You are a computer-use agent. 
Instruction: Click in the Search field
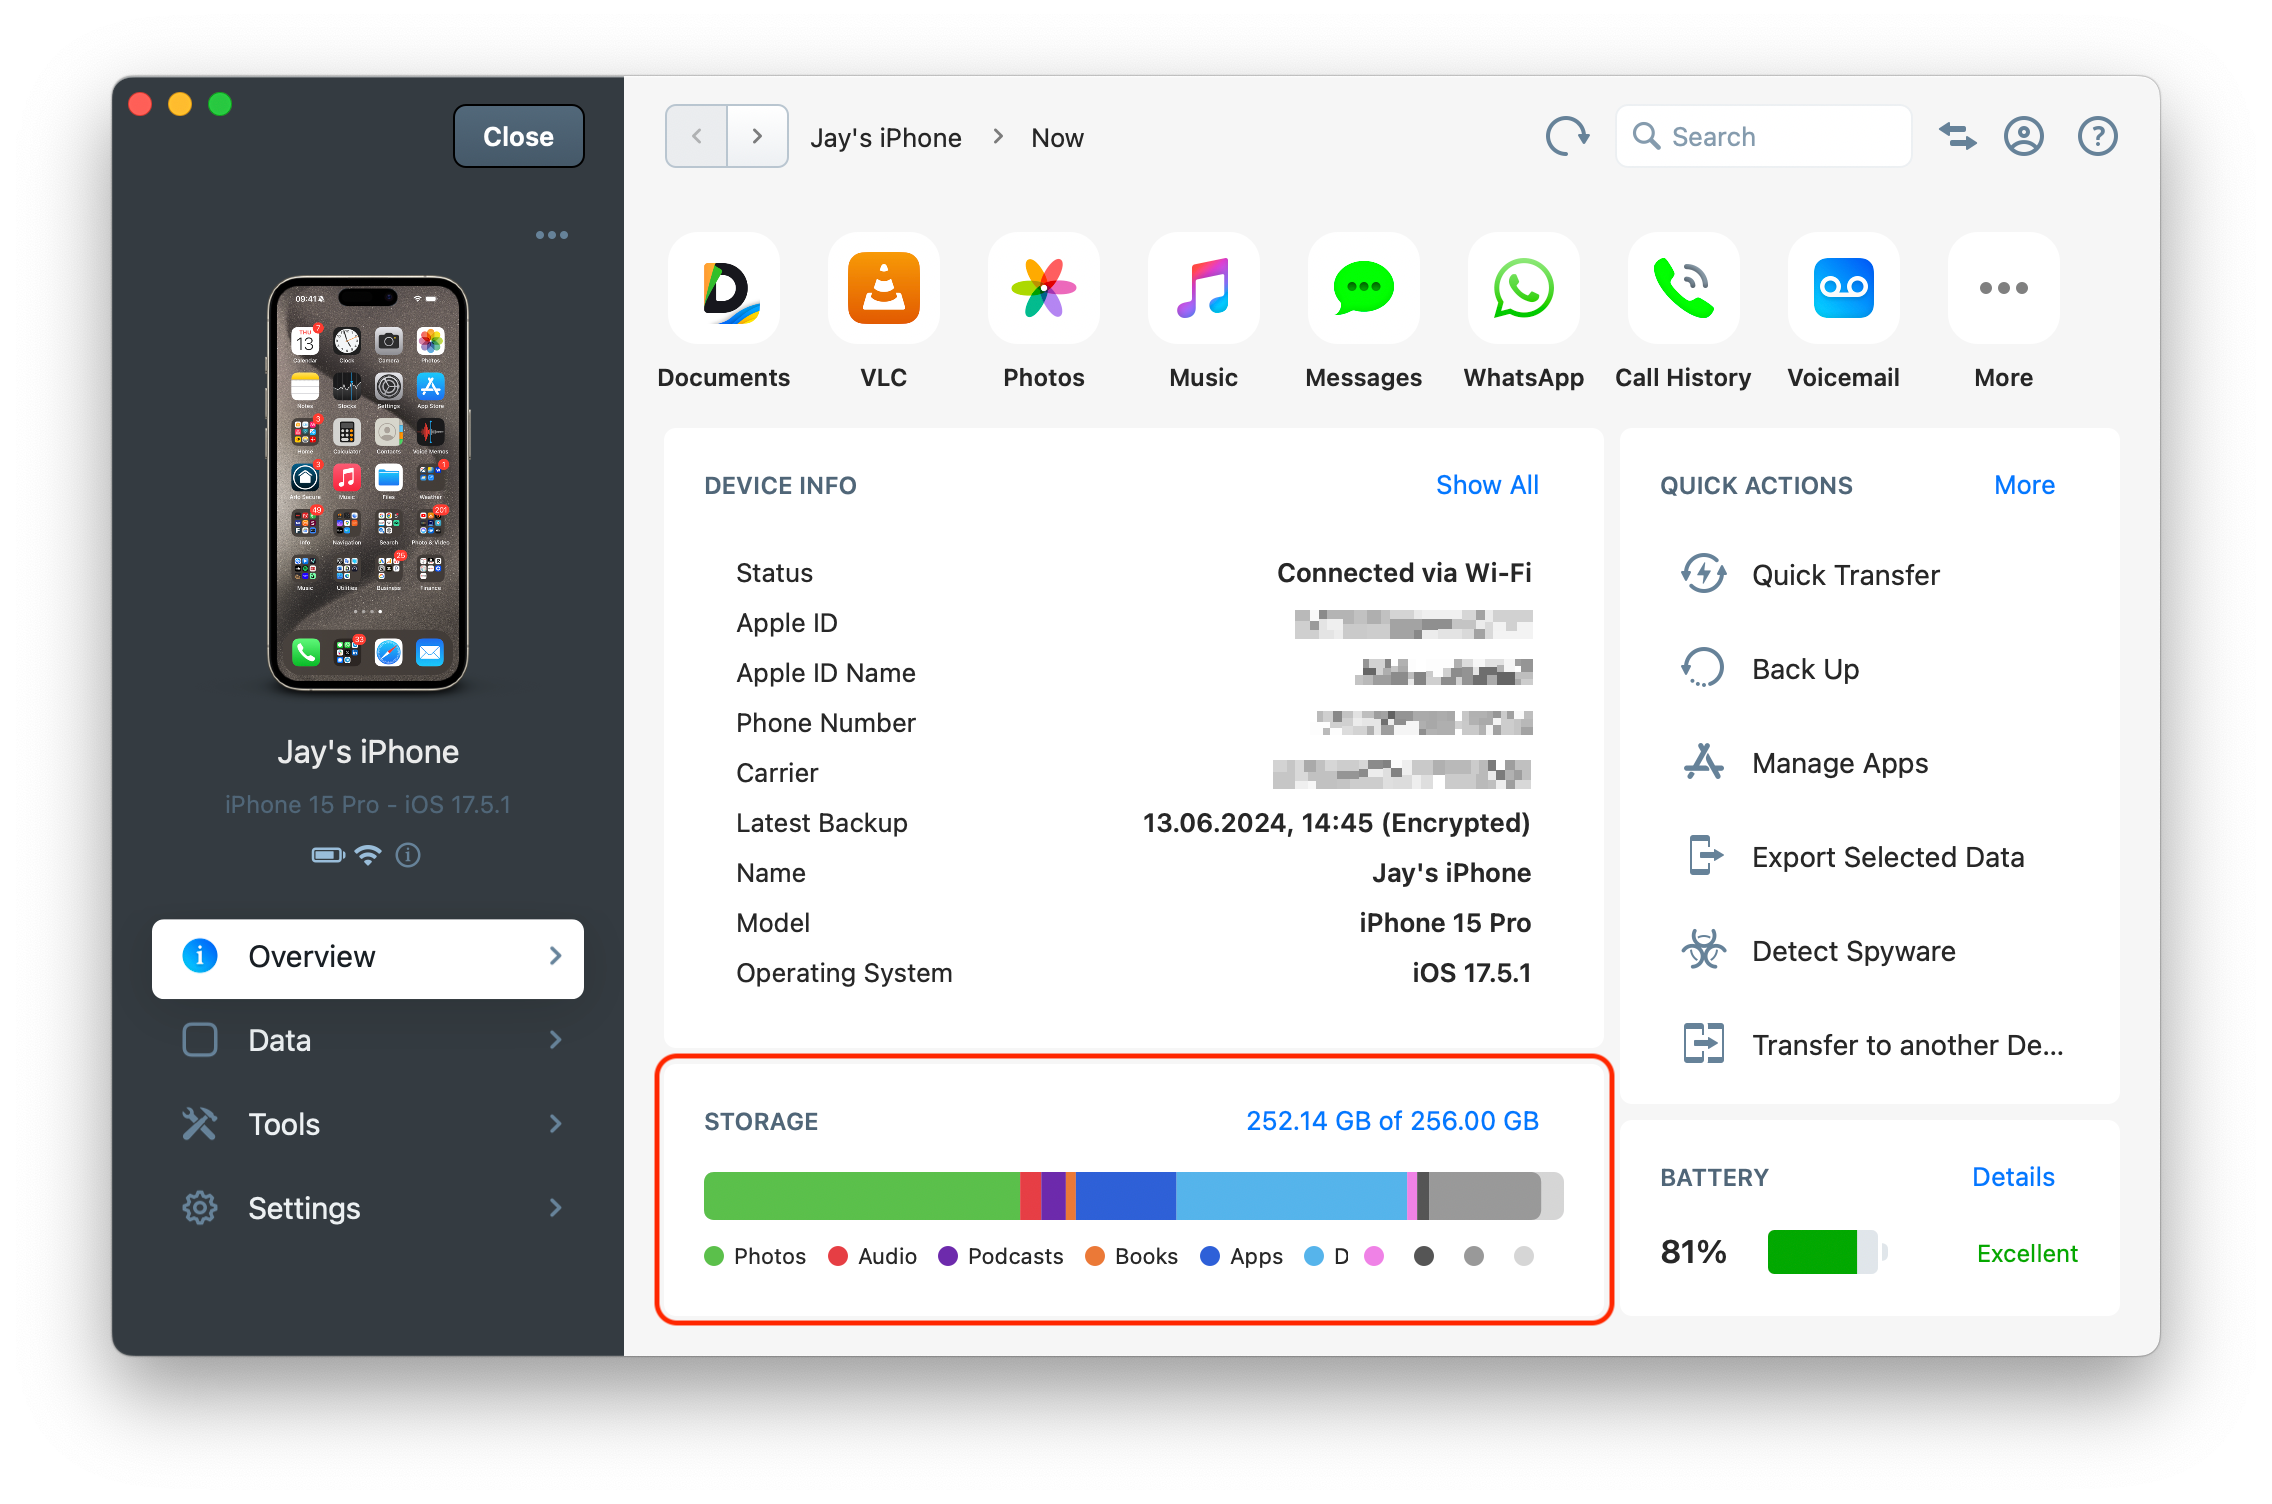point(1763,136)
